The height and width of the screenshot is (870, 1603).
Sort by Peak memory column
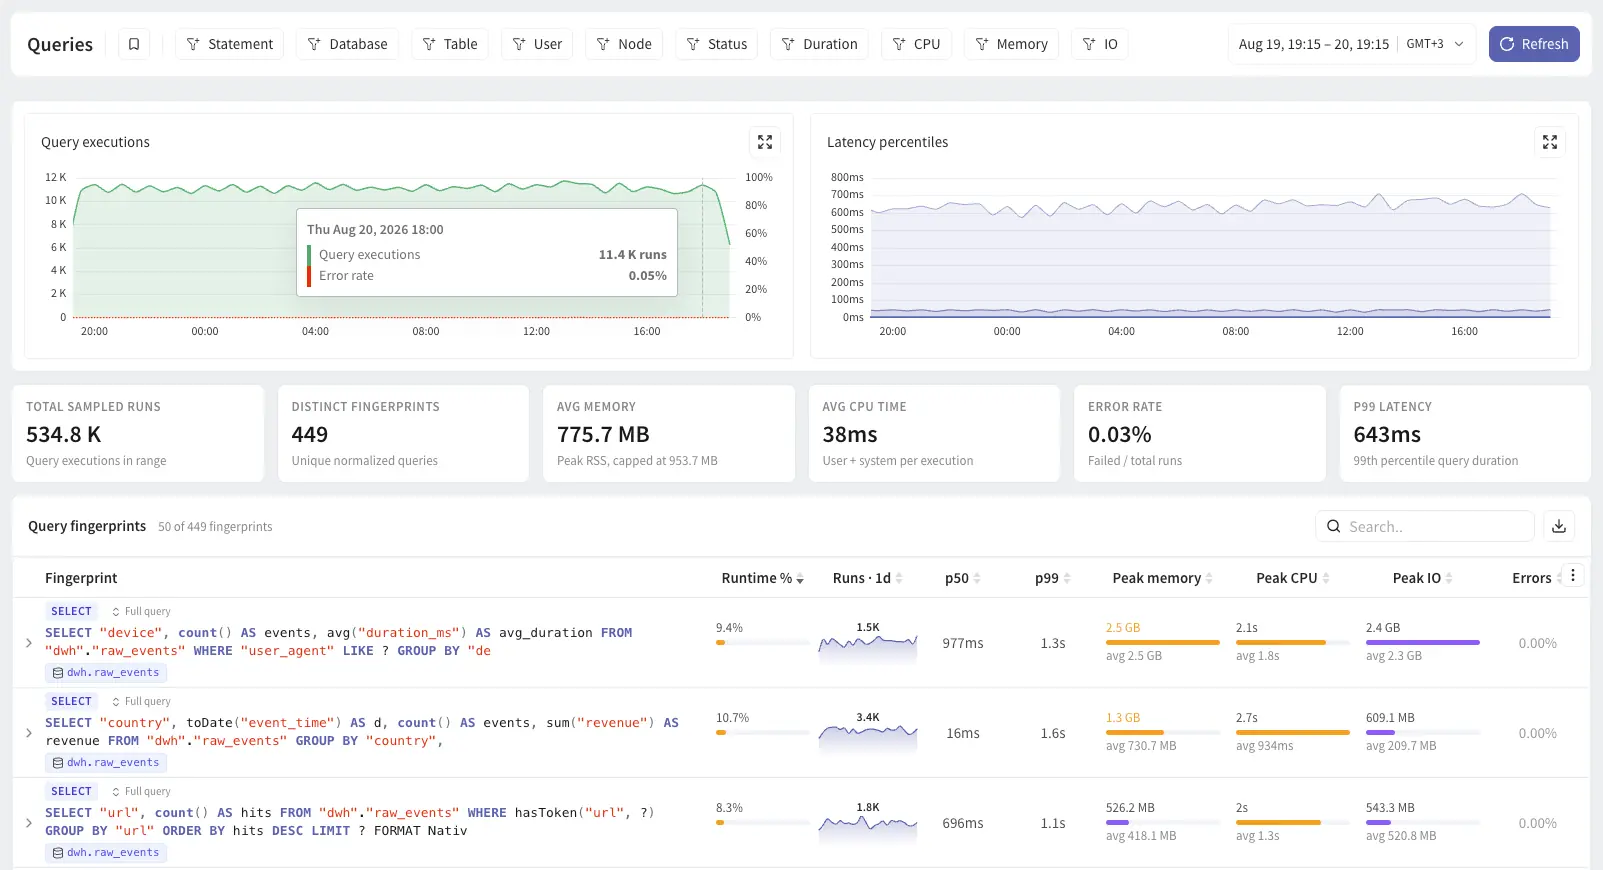point(1162,578)
